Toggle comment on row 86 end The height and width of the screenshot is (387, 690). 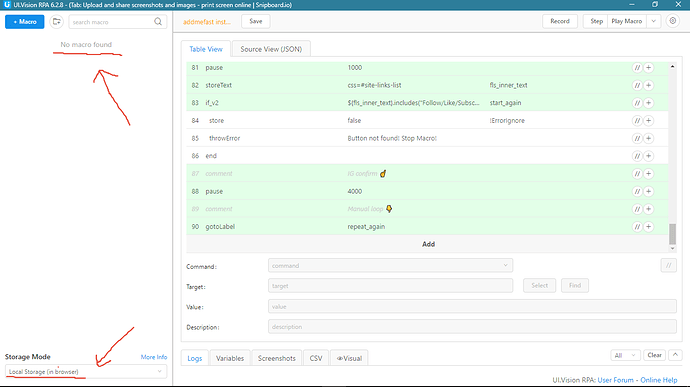pos(637,156)
